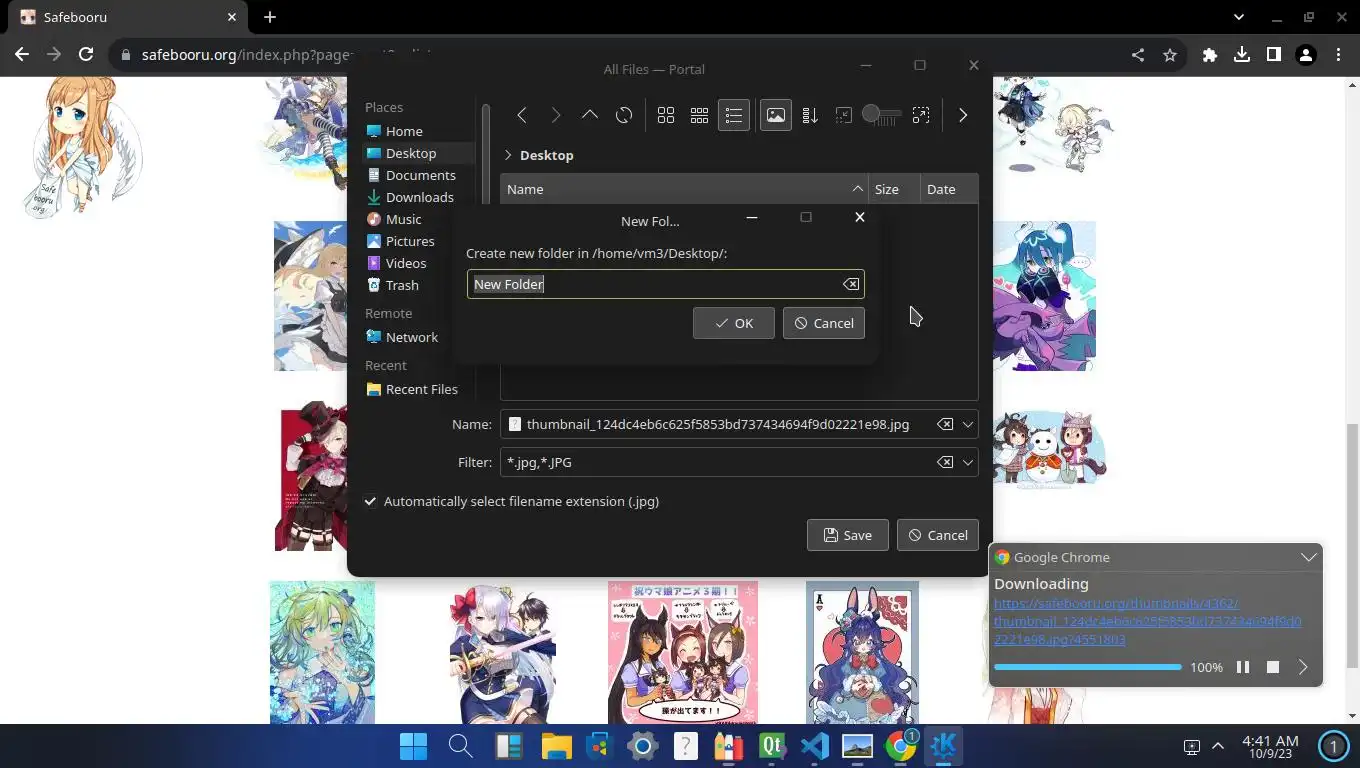Reload the Safebooru page in Chrome
Image resolution: width=1360 pixels, height=768 pixels.
click(x=86, y=55)
